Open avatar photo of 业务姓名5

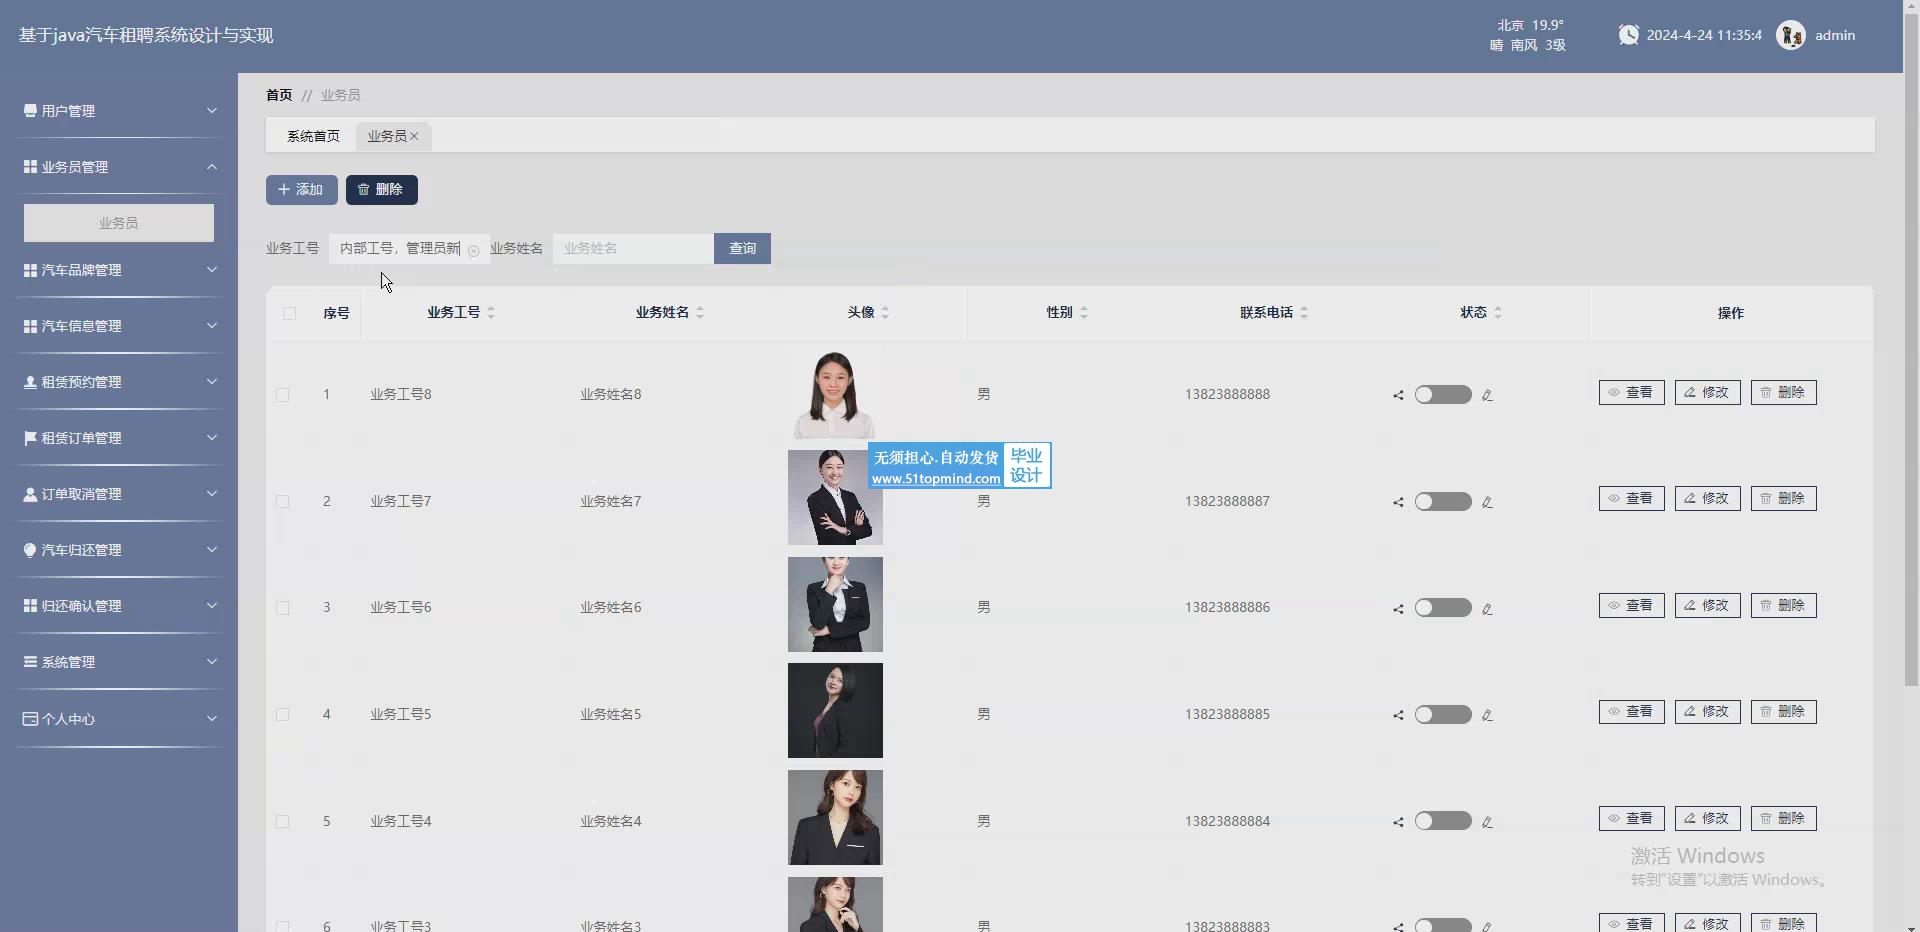pyautogui.click(x=835, y=710)
